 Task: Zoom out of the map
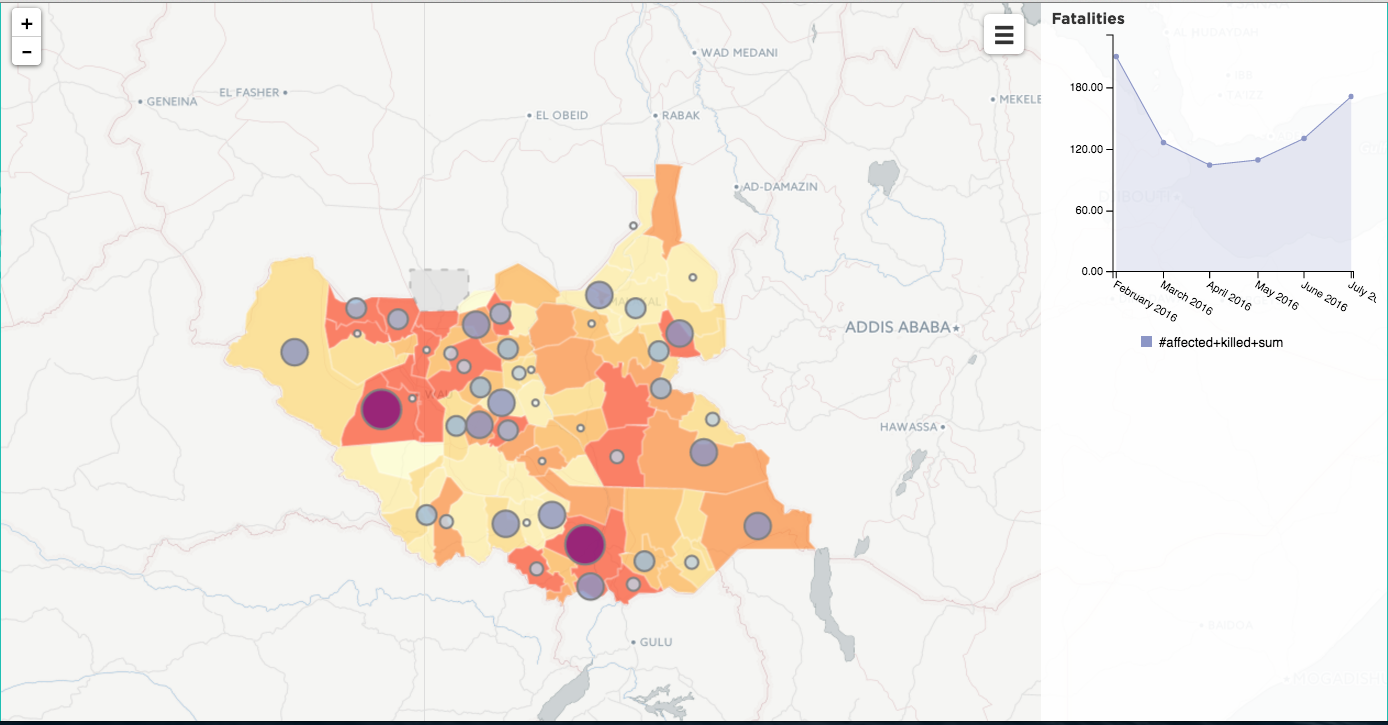pyautogui.click(x=26, y=52)
